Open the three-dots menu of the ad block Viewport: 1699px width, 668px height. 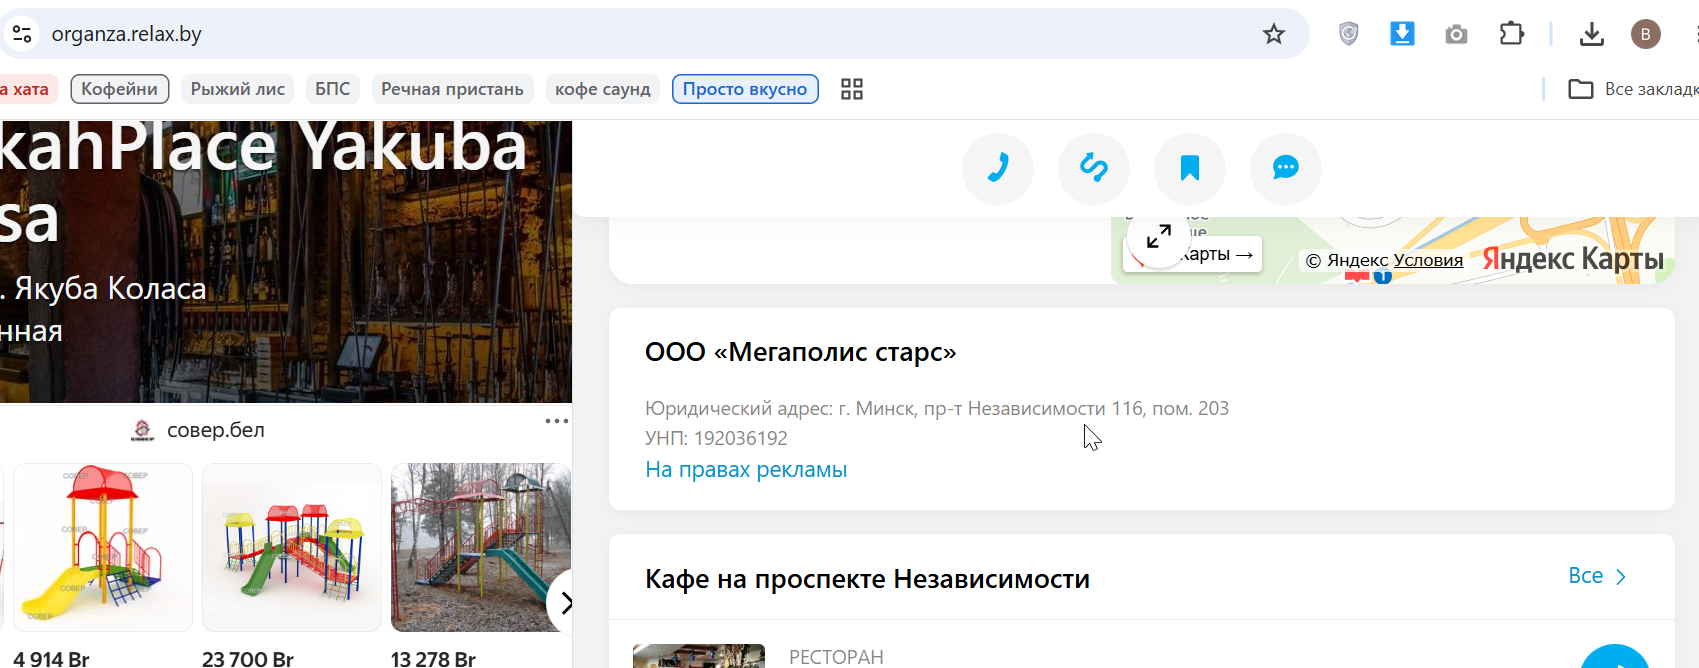click(x=557, y=421)
